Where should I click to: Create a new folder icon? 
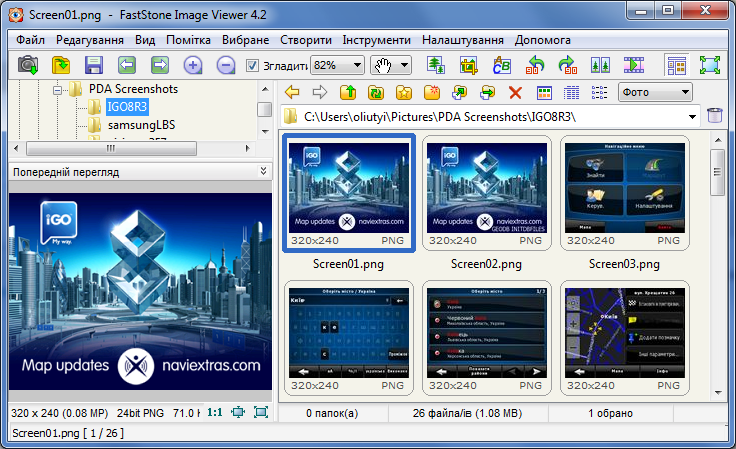(x=431, y=92)
